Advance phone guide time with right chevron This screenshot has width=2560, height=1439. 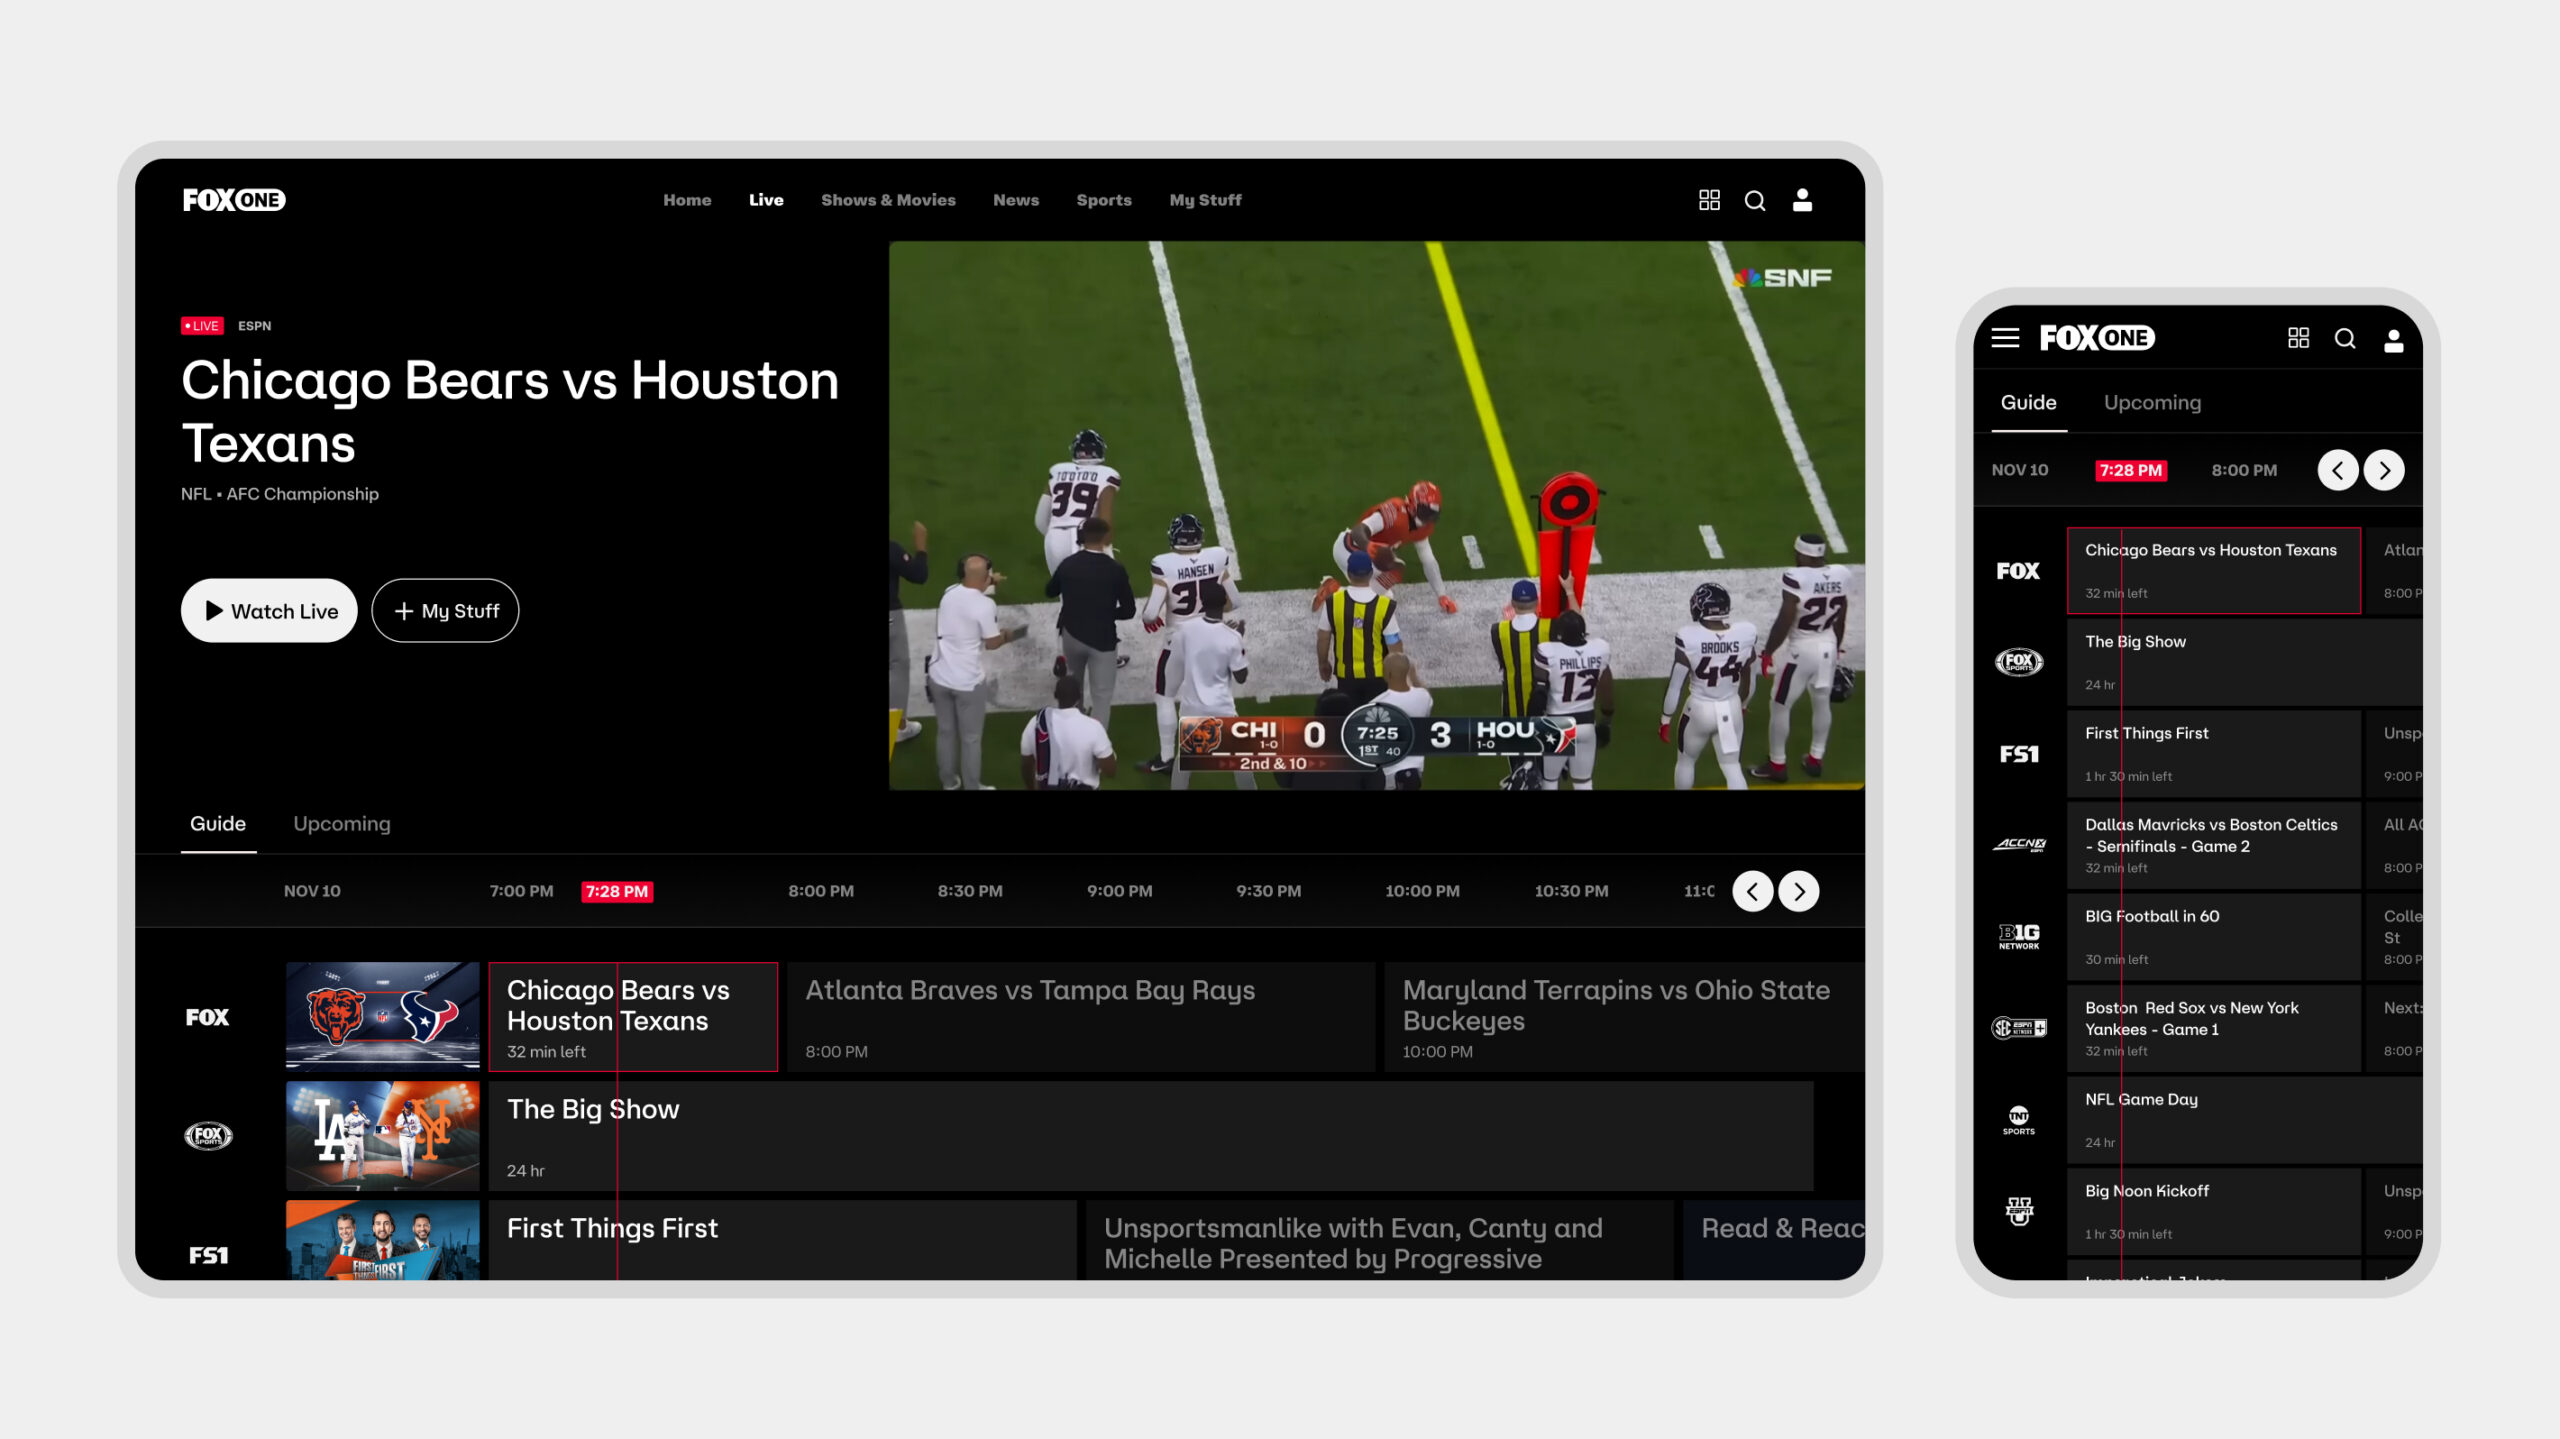click(x=2384, y=470)
